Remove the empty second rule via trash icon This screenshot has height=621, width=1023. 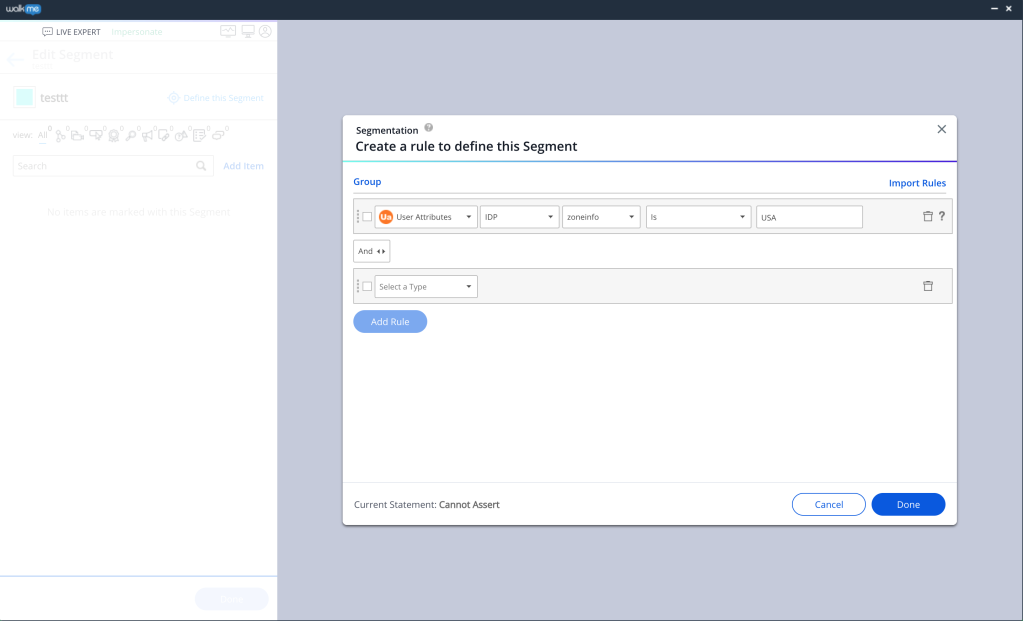[927, 287]
